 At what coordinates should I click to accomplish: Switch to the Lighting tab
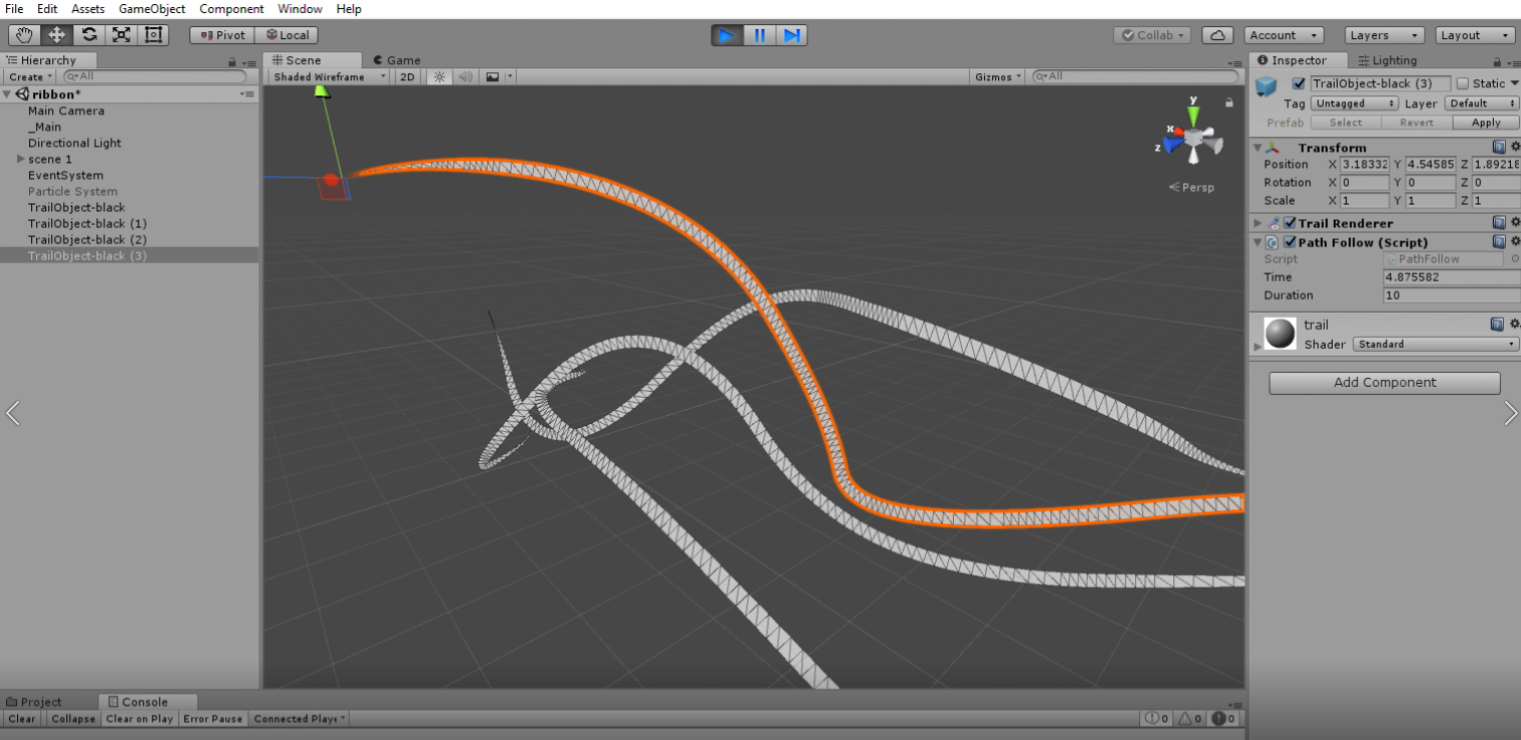1388,61
